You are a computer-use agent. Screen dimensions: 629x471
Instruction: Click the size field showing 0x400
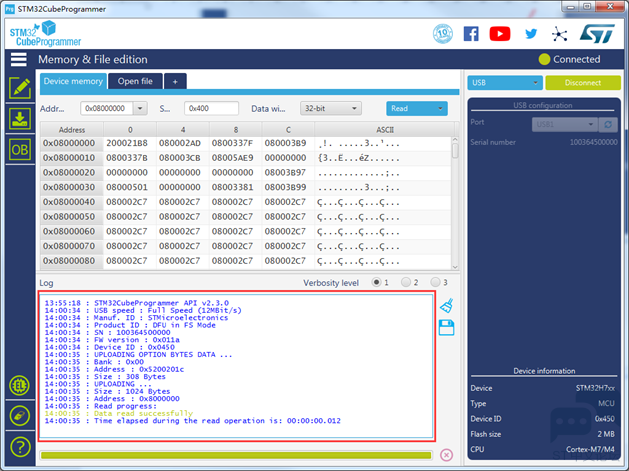coord(211,108)
